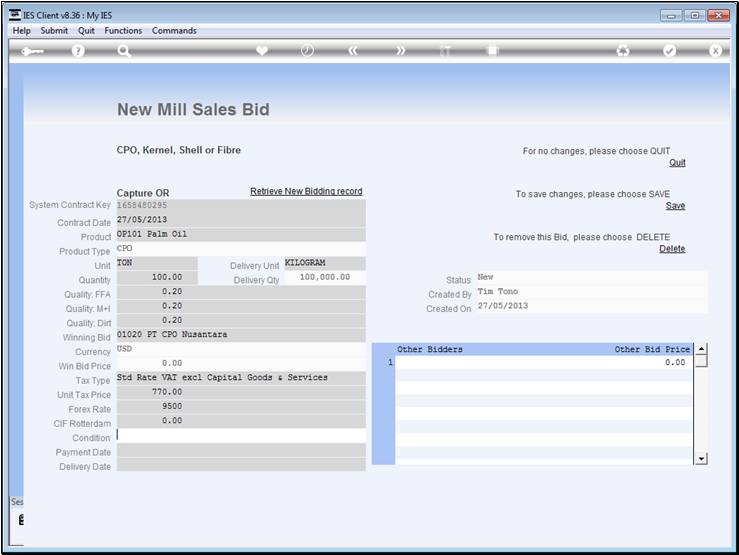The height and width of the screenshot is (555, 739).
Task: Click the faded toolbar icon left of the square icon
Action: (x=445, y=50)
